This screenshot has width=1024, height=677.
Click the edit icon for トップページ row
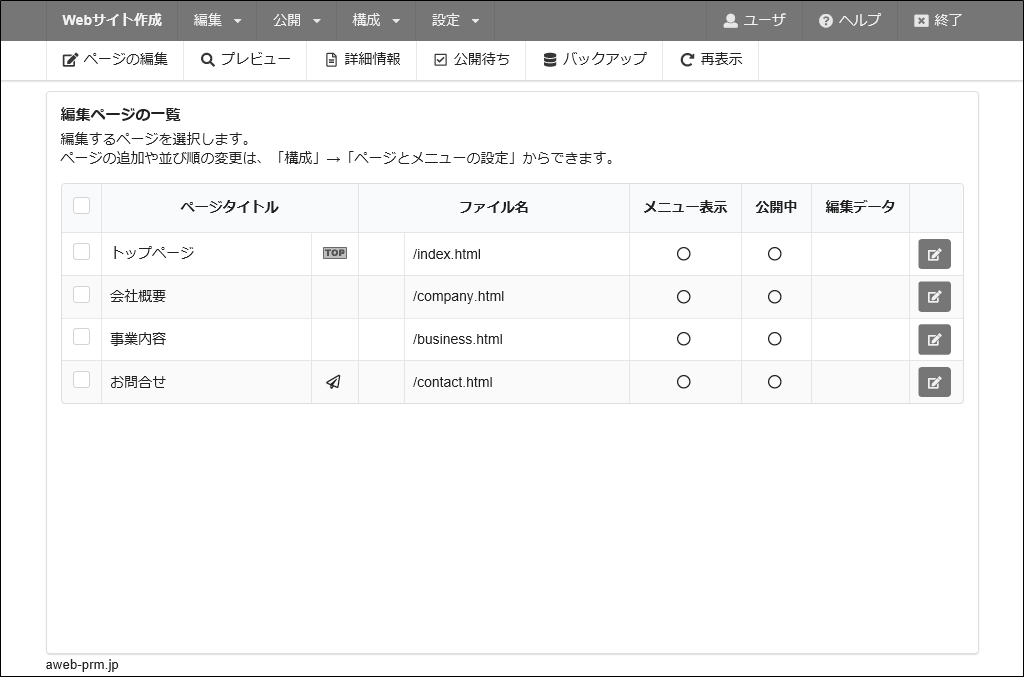click(x=934, y=254)
